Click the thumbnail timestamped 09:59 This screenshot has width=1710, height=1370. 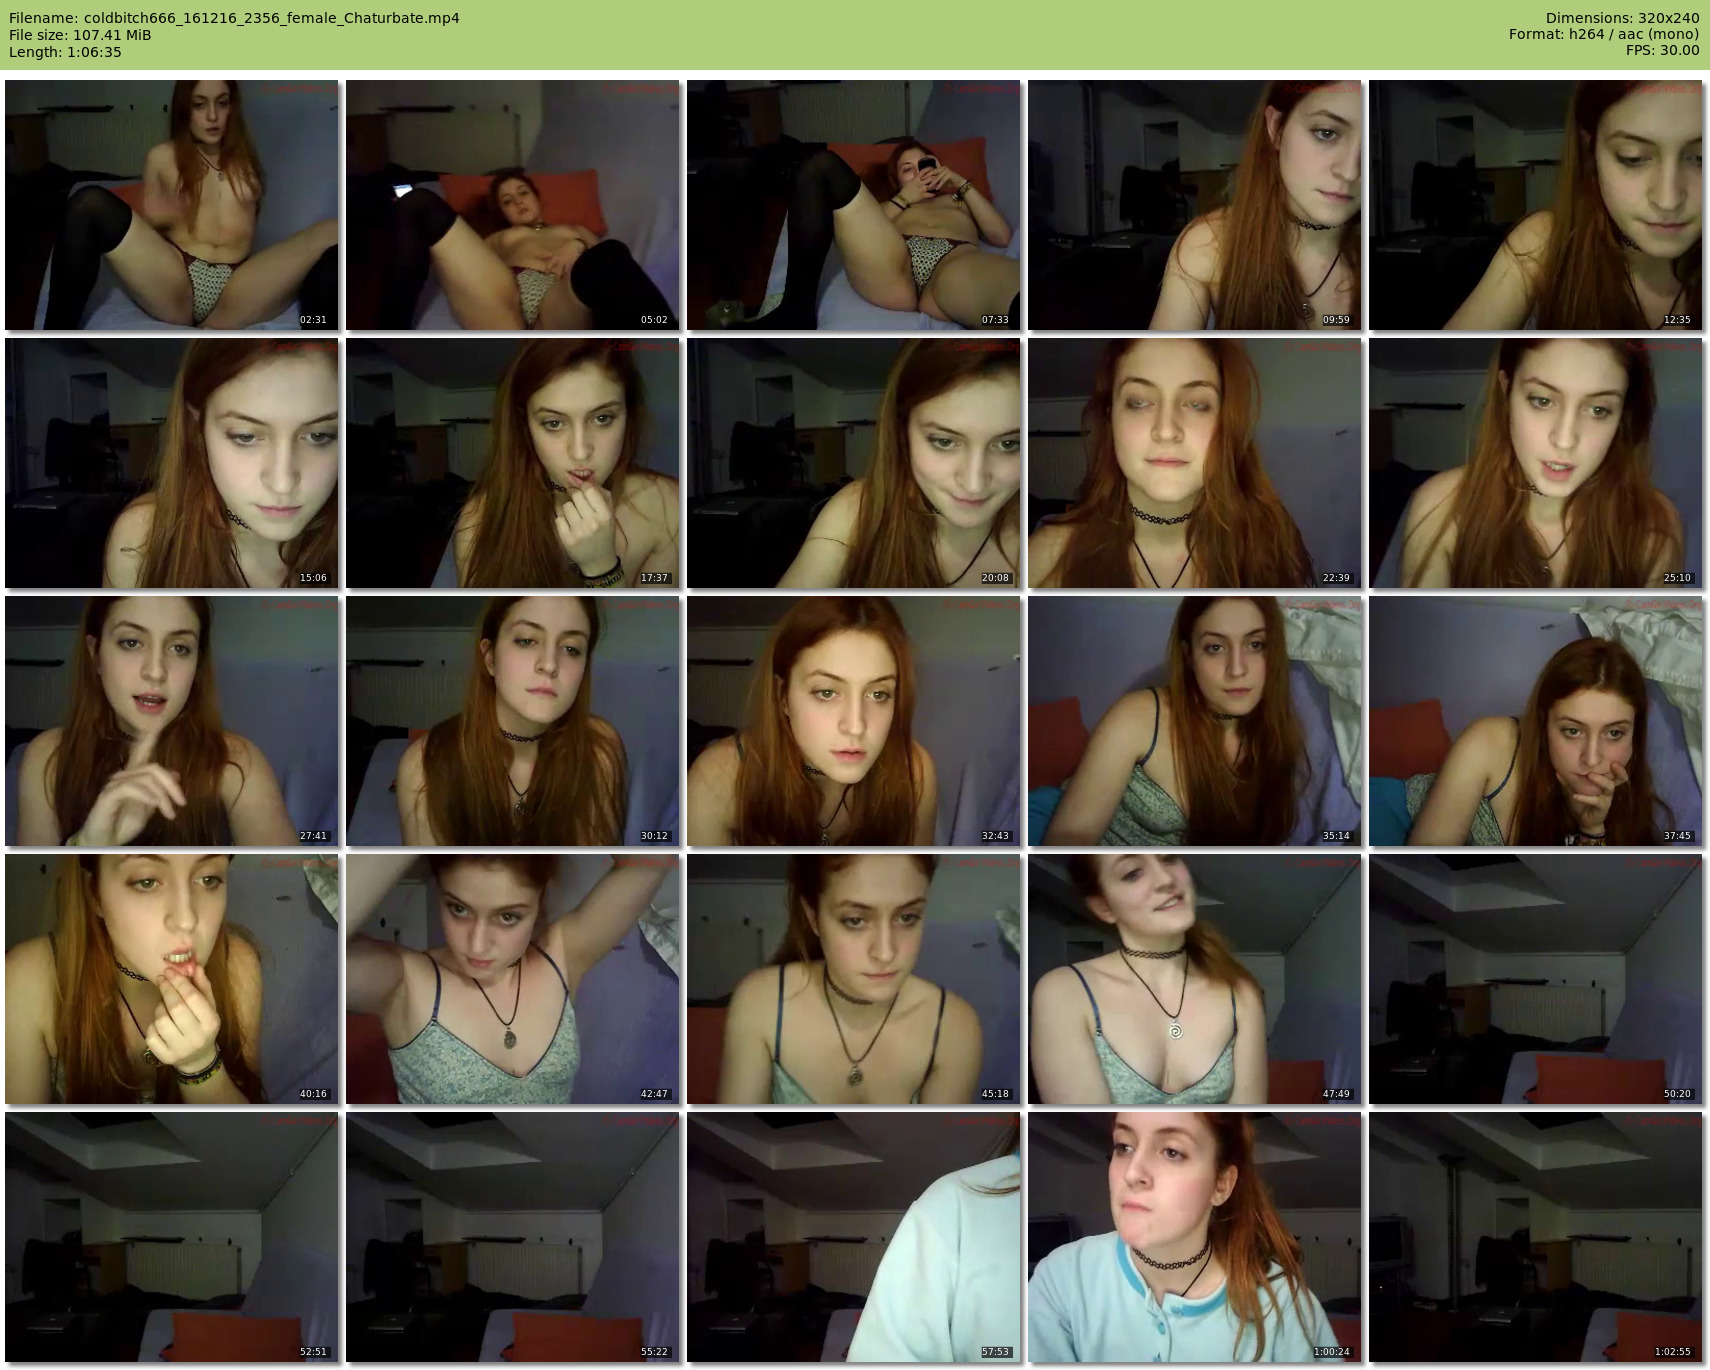pos(1194,205)
